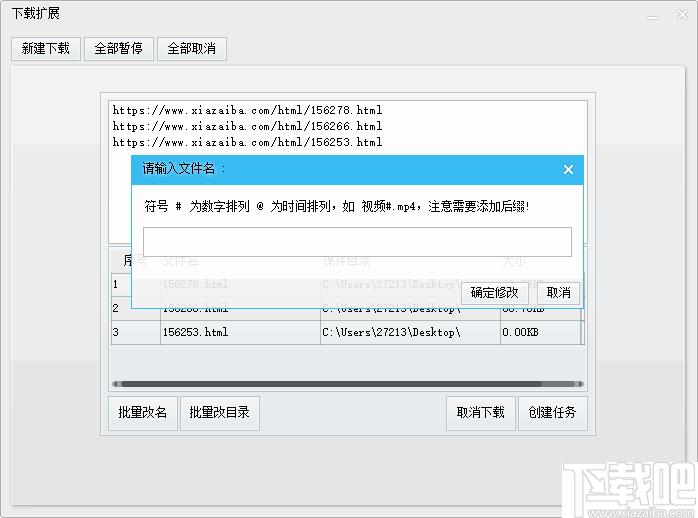Create the task with 创建任务

pyautogui.click(x=552, y=412)
